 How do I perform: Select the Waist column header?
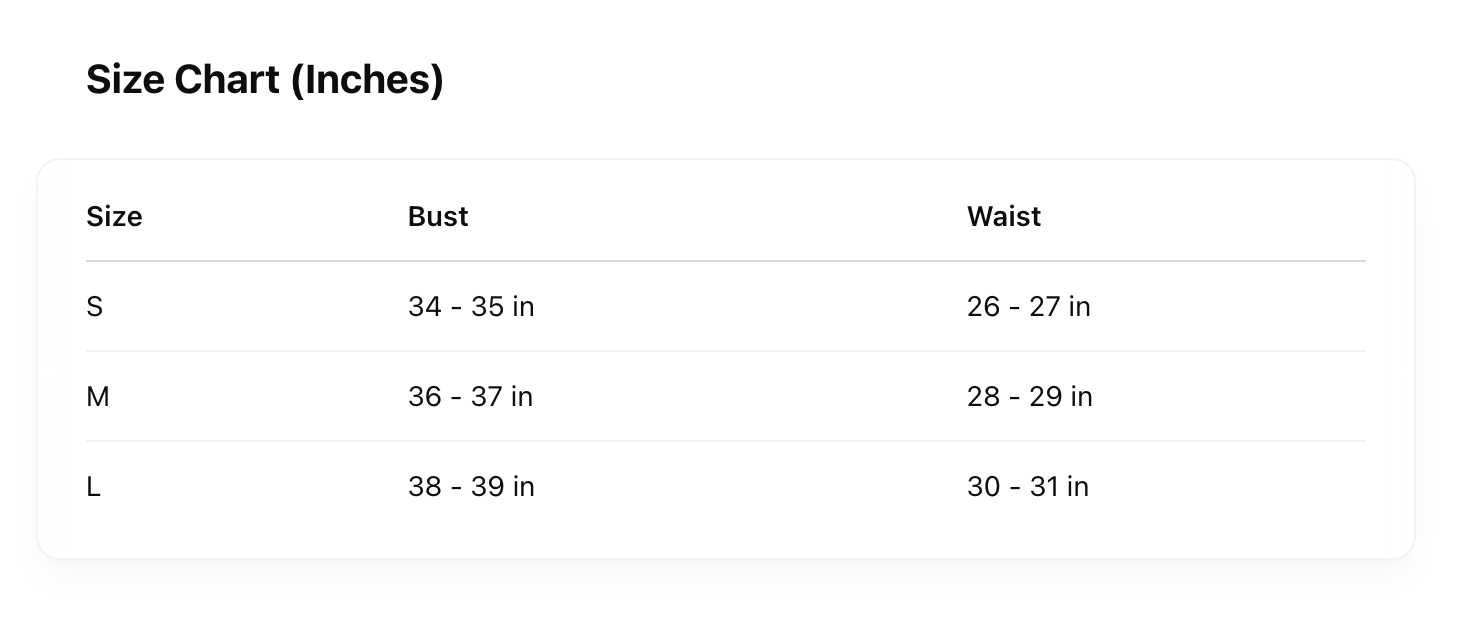point(1004,217)
